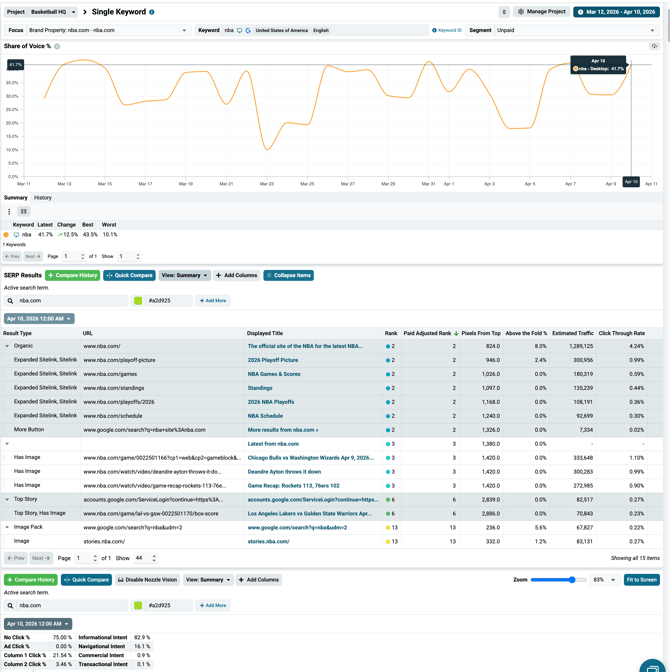Open the 2026 Playoff Picture link

[x=273, y=360]
